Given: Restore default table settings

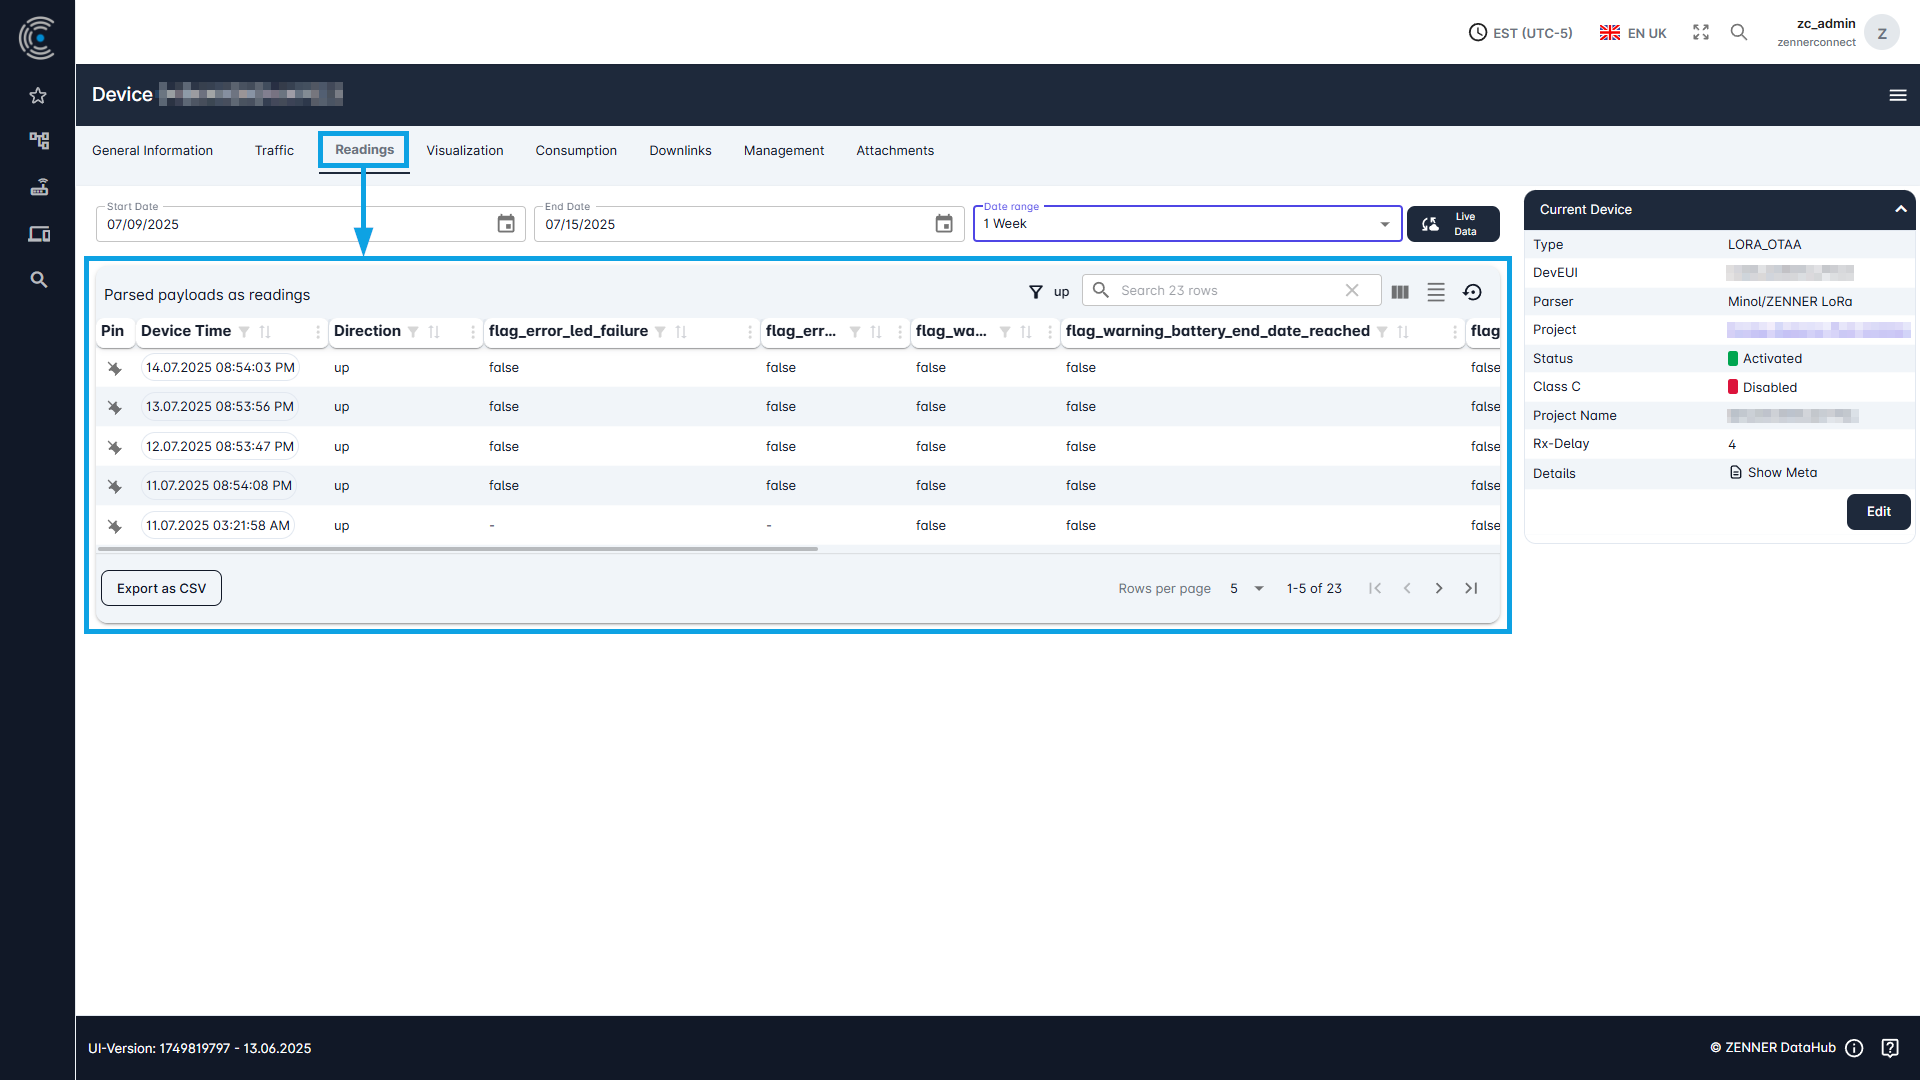Looking at the screenshot, I should tap(1473, 291).
